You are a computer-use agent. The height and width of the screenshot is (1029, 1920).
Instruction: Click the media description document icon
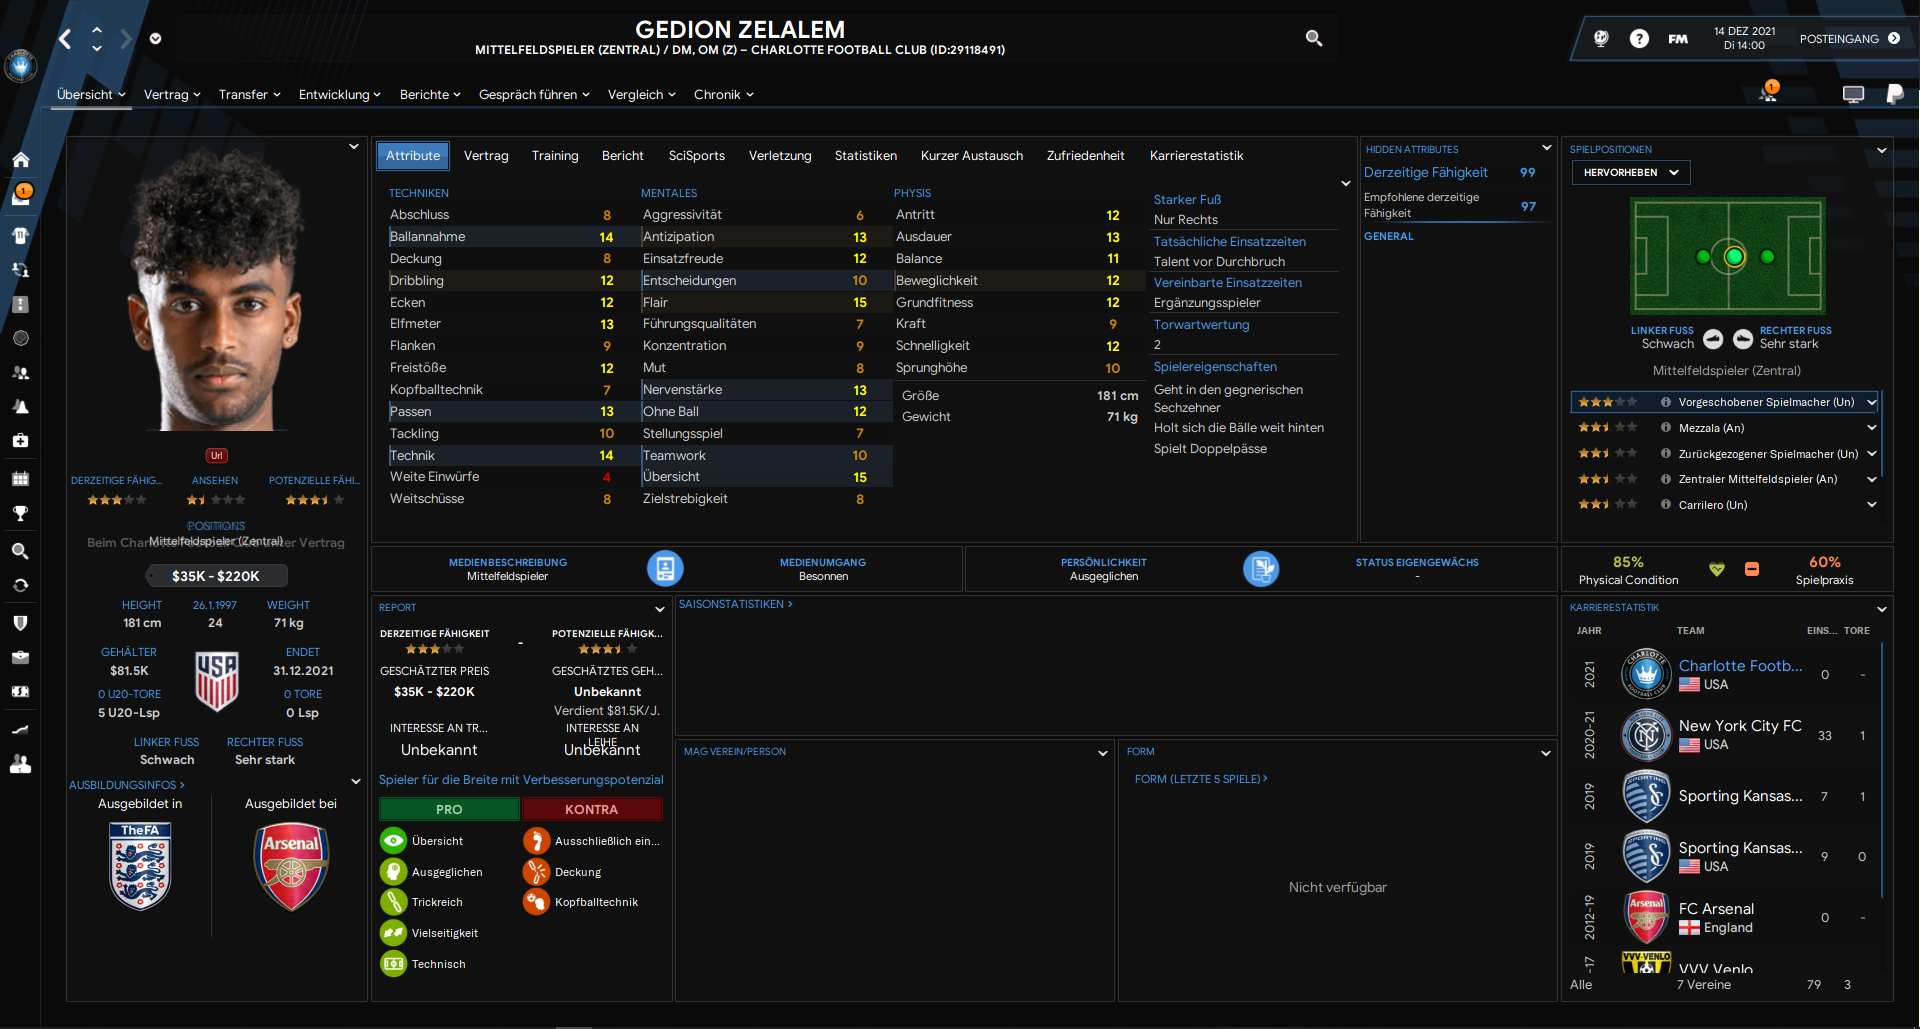tap(665, 568)
